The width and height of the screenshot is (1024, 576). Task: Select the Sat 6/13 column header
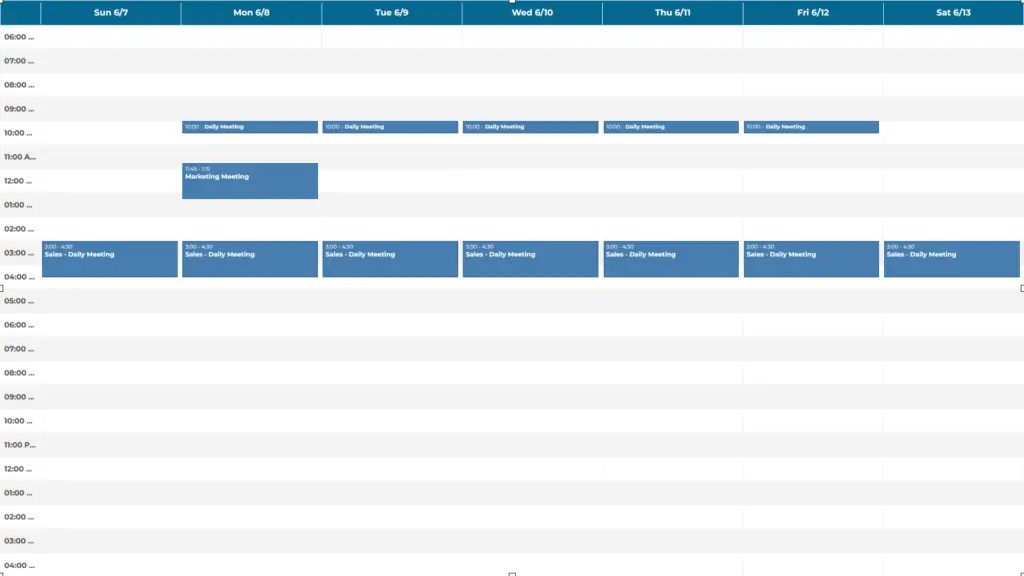coord(953,13)
